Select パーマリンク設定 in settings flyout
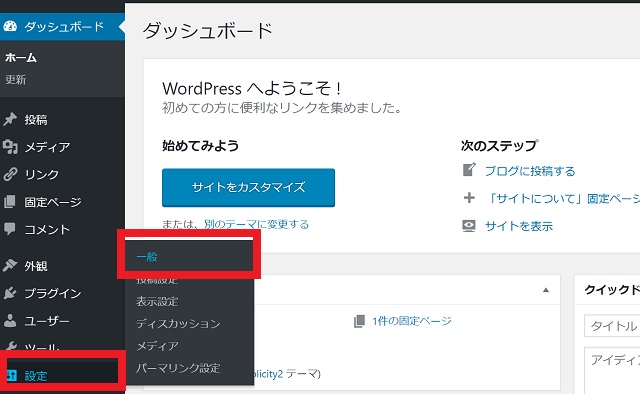Image resolution: width=640 pixels, height=394 pixels. (178, 368)
